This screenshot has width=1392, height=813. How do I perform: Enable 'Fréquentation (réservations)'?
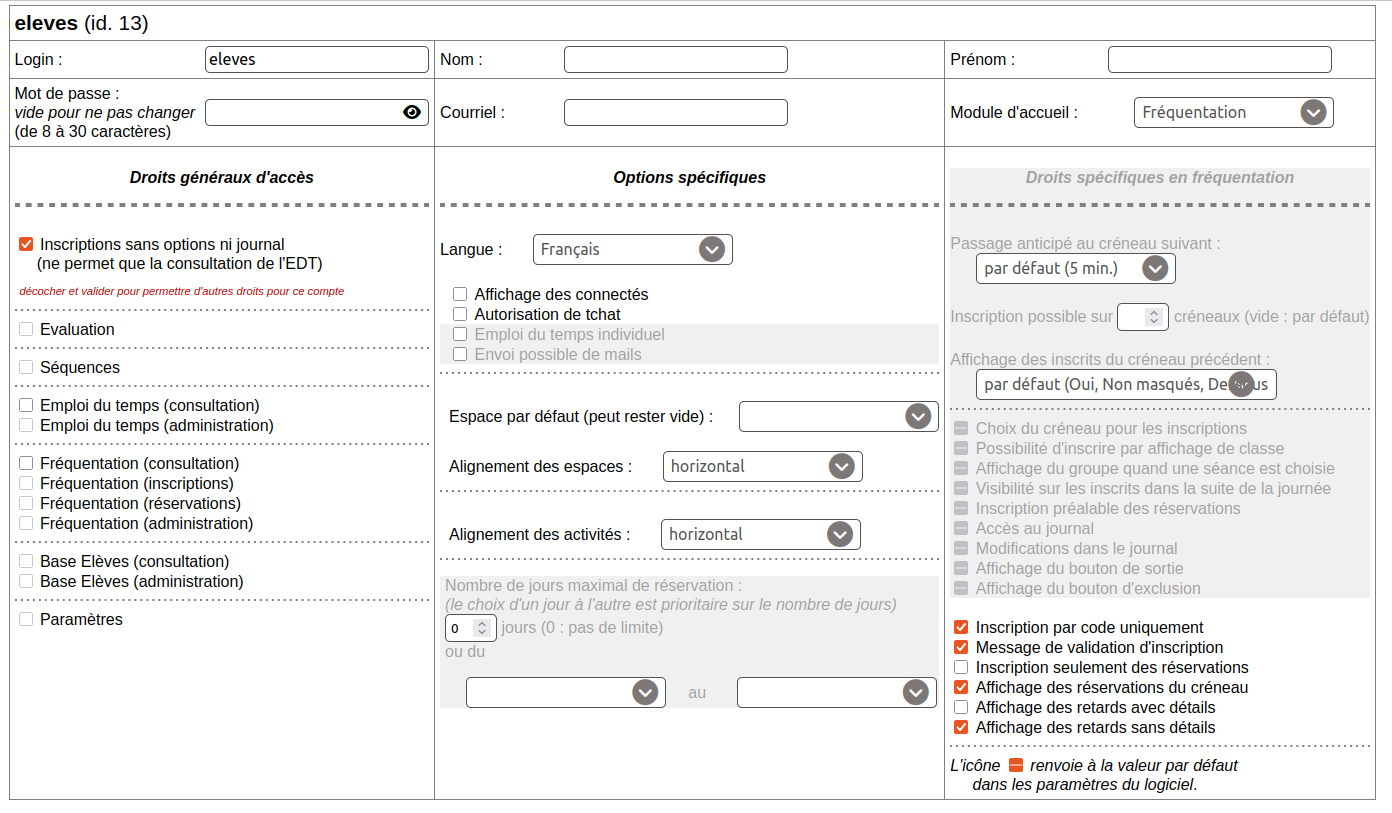point(26,503)
